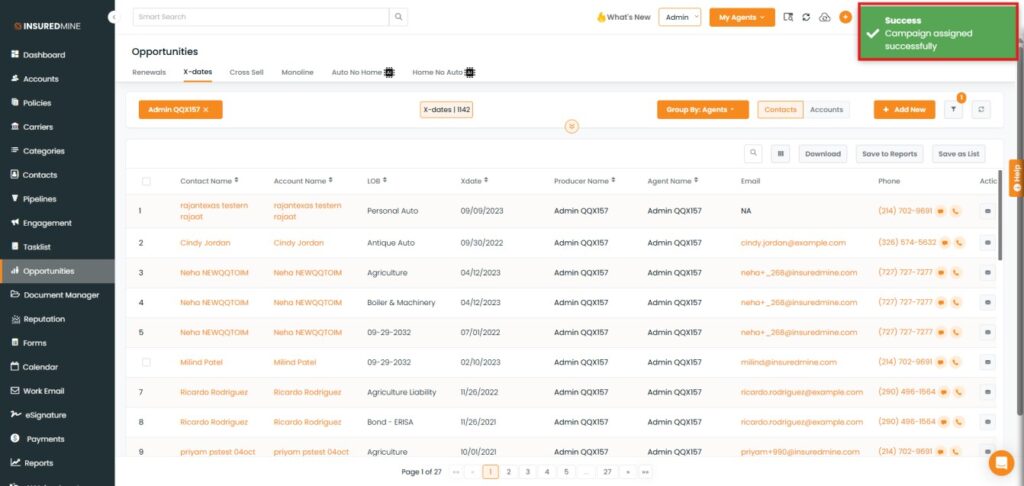Tick the select-all checkbox in table header
Image resolution: width=1024 pixels, height=486 pixels.
point(146,181)
